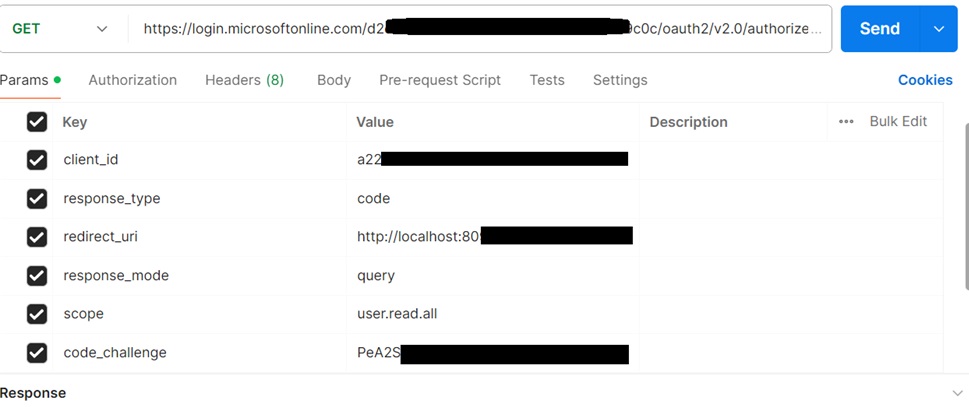Viewport: 969px width, 411px height.
Task: Disable the response_type parameter checkbox
Action: (x=37, y=198)
